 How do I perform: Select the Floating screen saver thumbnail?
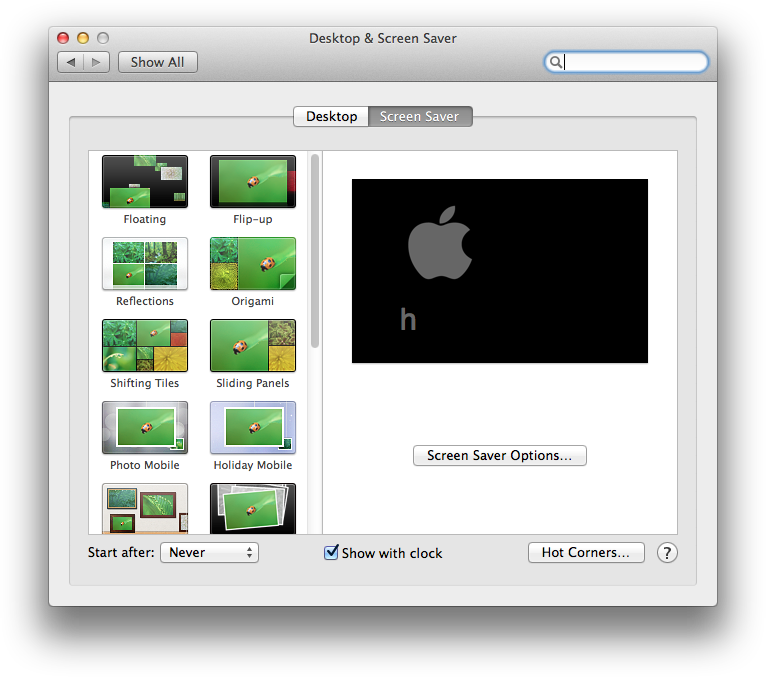(x=145, y=182)
